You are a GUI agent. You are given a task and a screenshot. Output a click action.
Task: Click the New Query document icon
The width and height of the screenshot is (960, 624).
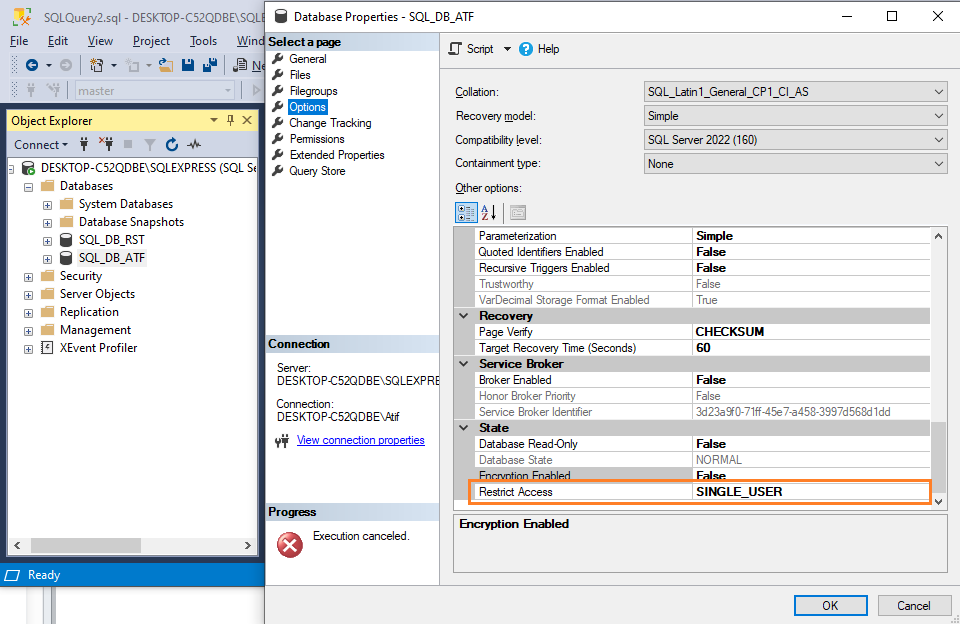(x=240, y=65)
